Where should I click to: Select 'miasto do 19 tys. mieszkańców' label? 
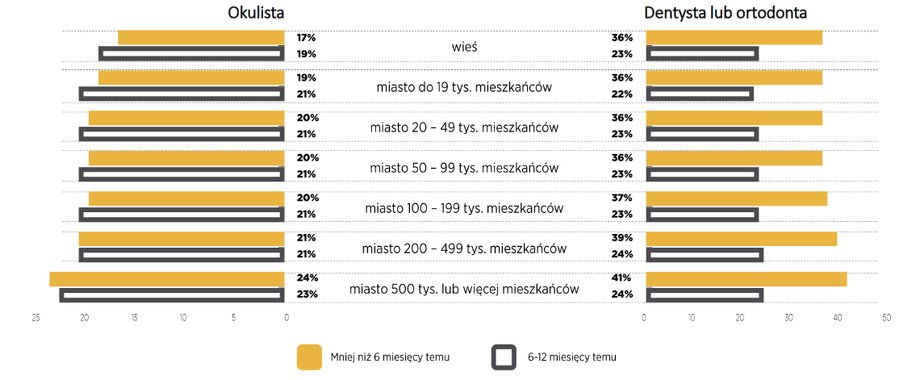(x=464, y=87)
